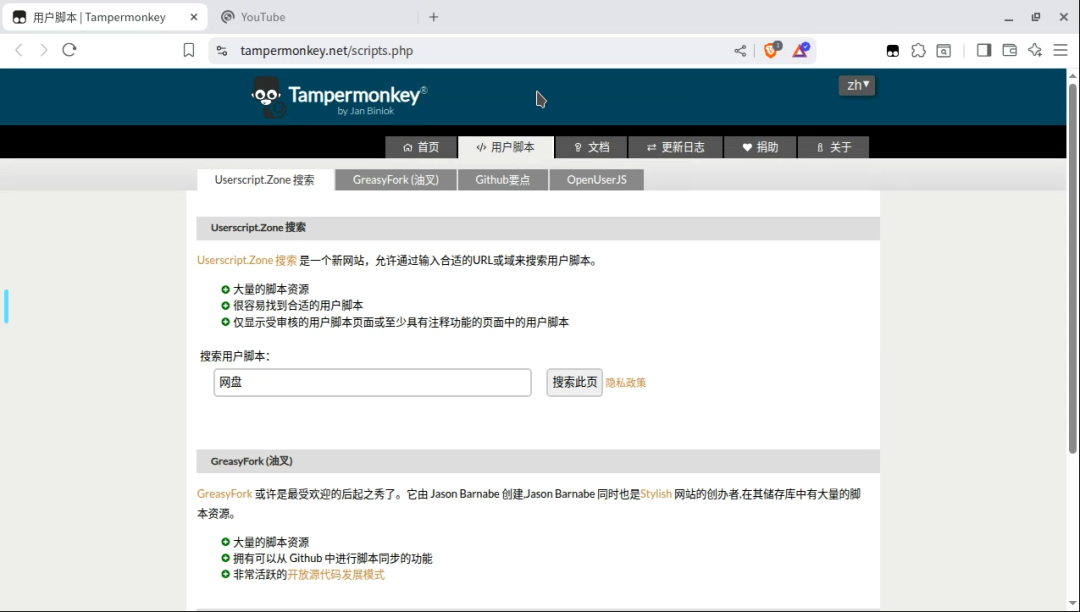The image size is (1080, 612).
Task: Click the GreasyFork (油叉) section header
Action: [538, 461]
